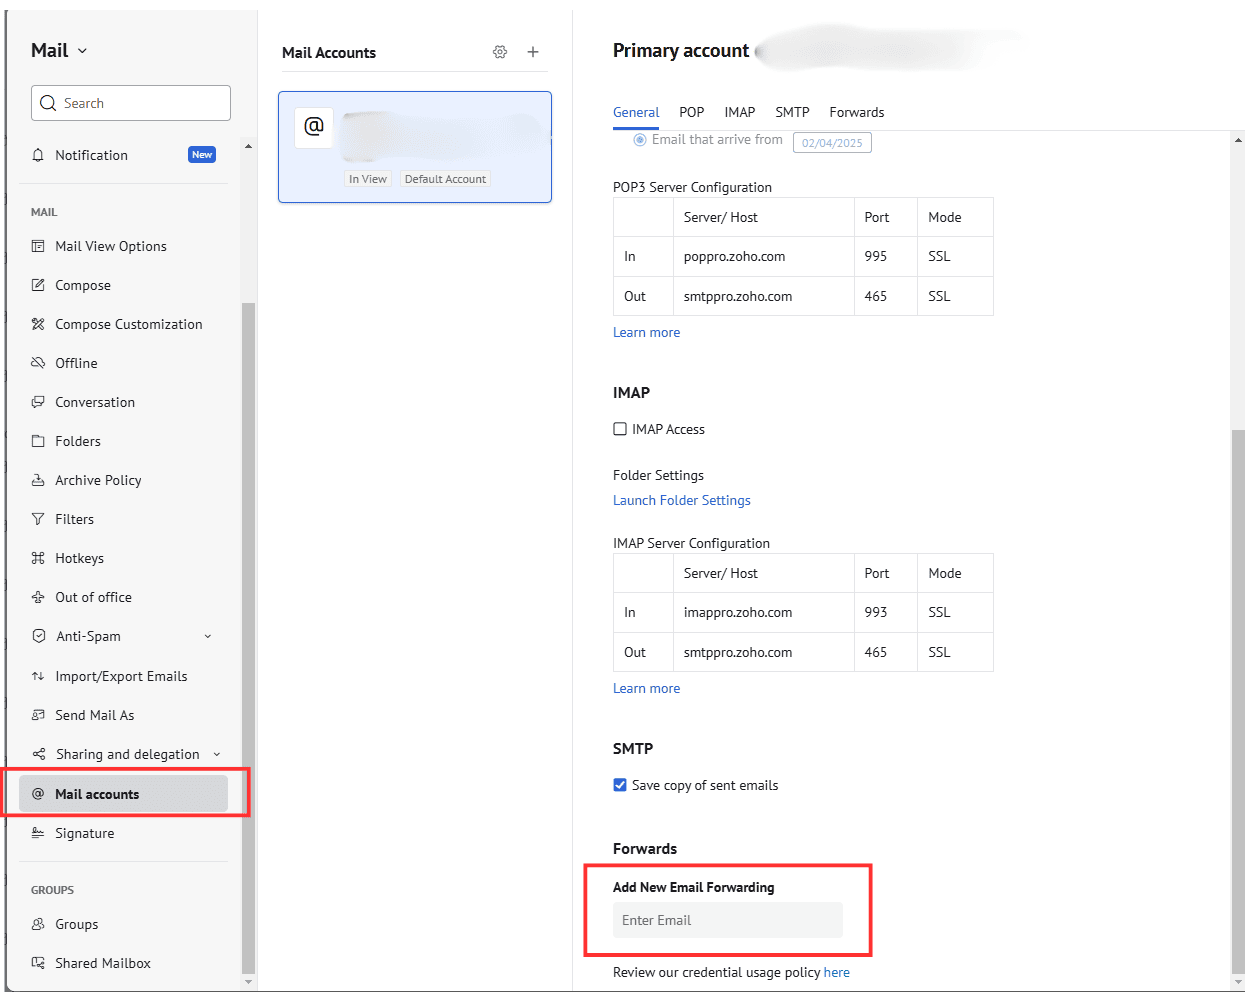Click the search magnifier icon
The height and width of the screenshot is (994, 1245).
pos(48,103)
